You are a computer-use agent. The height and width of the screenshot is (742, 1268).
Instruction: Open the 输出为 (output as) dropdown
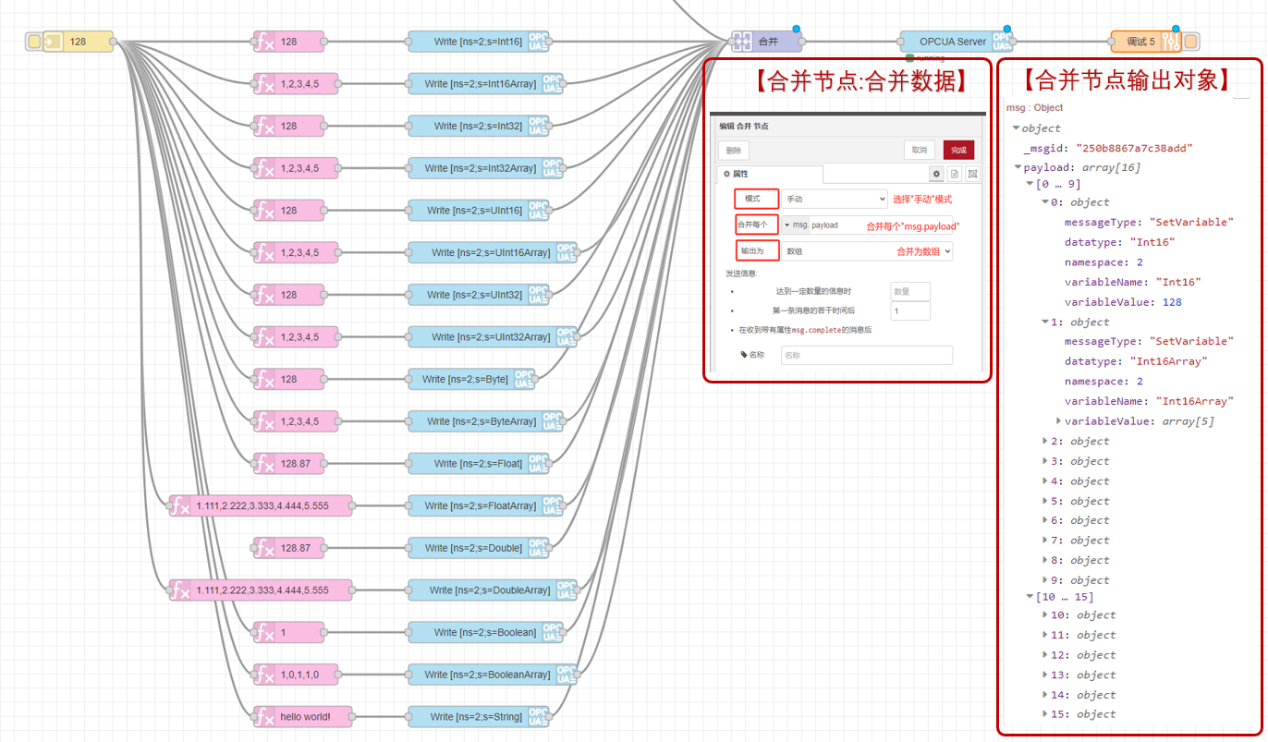[867, 251]
